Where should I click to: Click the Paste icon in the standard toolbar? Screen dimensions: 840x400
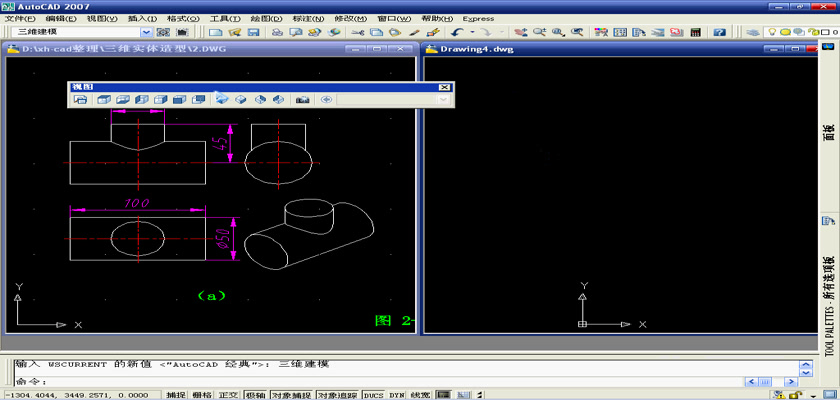[395, 32]
